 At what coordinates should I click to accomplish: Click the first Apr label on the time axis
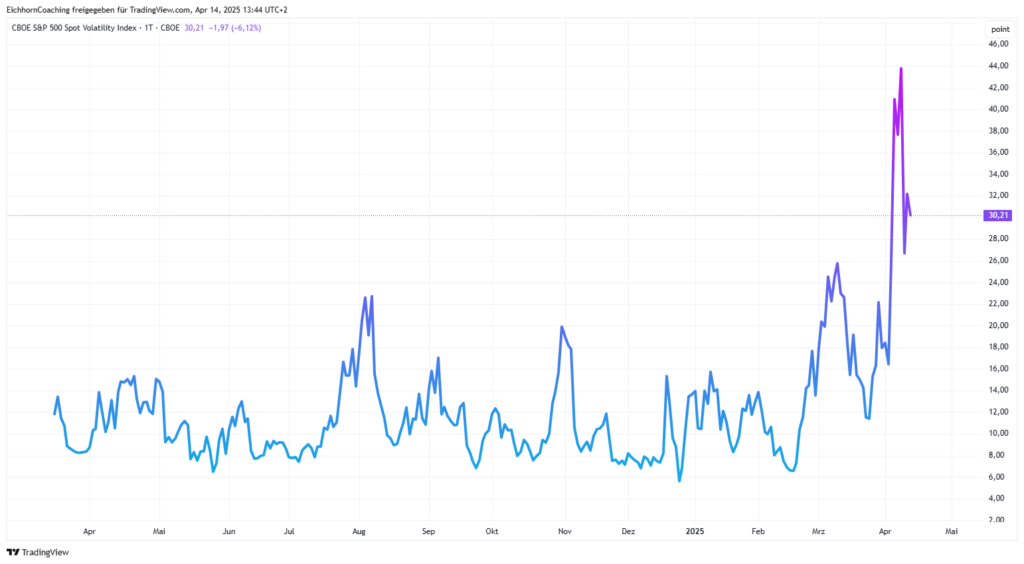tap(89, 531)
